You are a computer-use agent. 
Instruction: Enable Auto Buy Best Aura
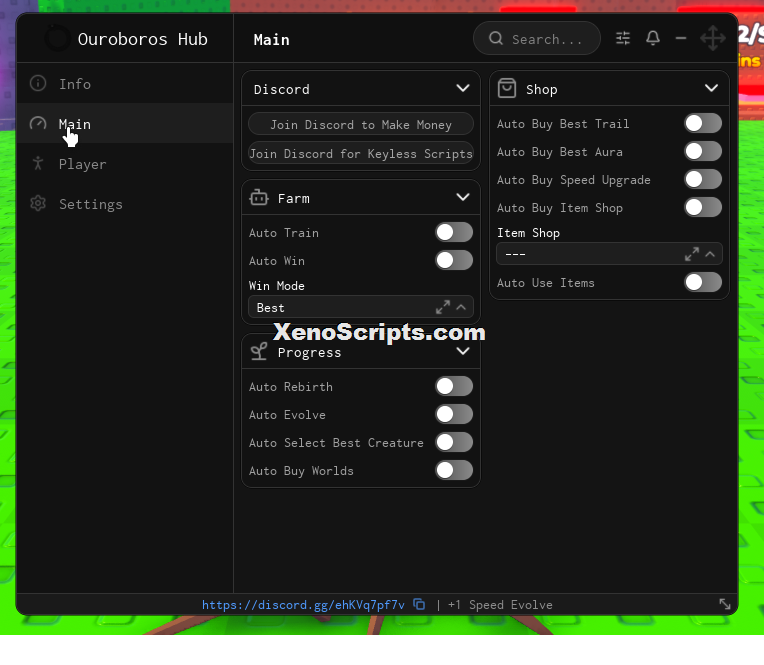pyautogui.click(x=703, y=152)
